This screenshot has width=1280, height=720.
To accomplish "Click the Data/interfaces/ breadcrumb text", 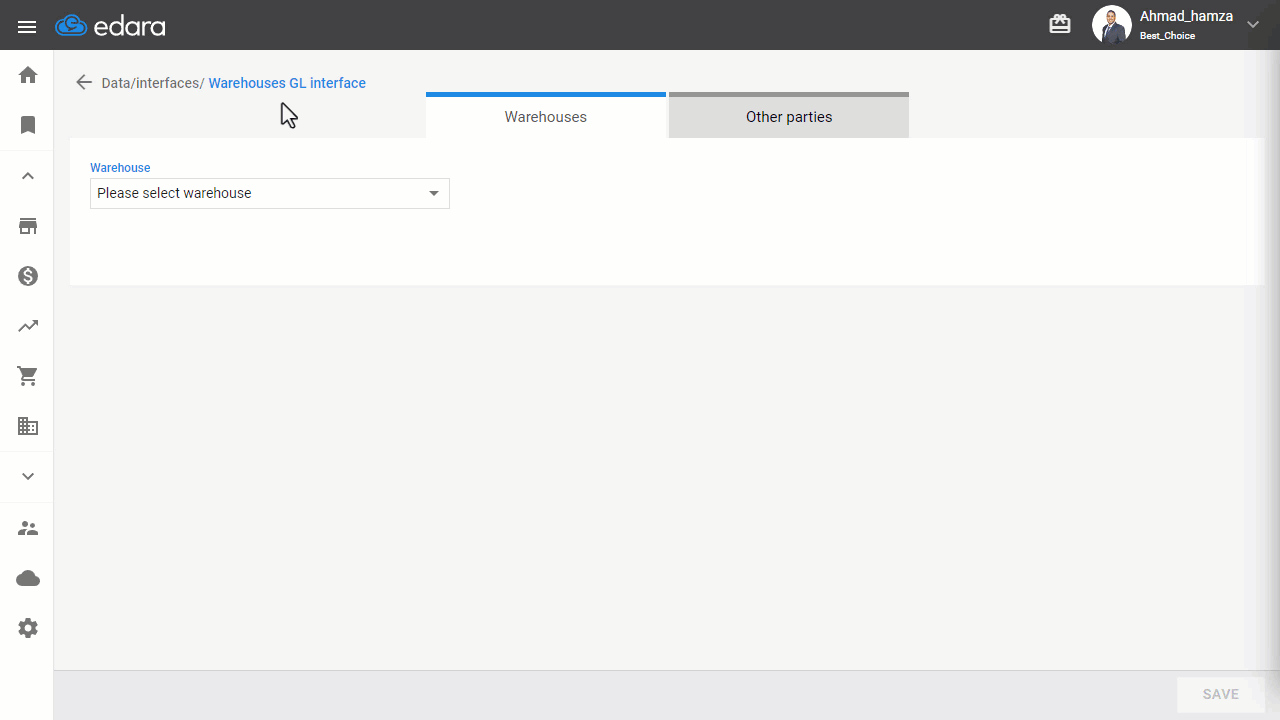I will pyautogui.click(x=153, y=83).
